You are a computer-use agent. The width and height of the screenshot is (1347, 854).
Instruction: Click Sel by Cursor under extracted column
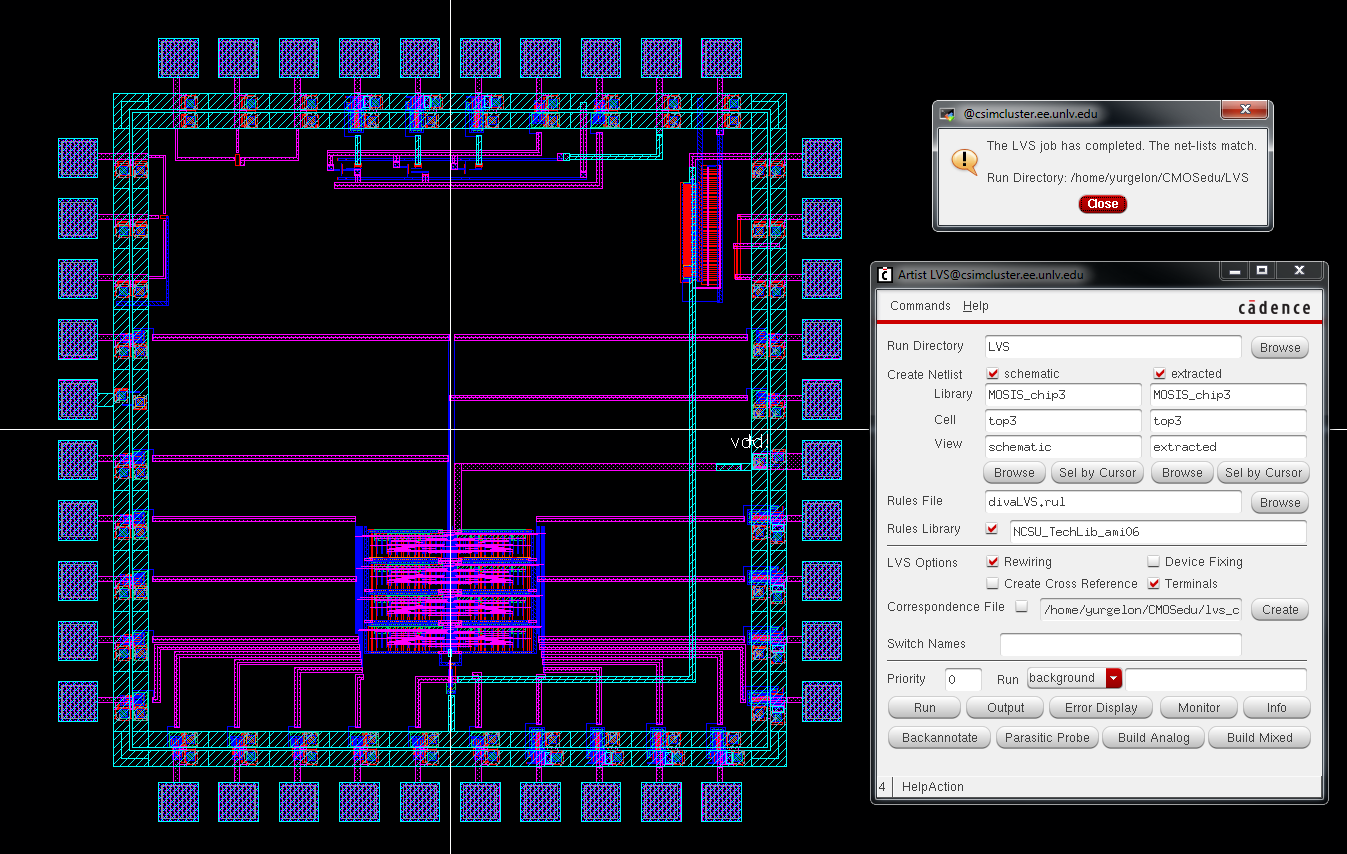(x=1263, y=473)
